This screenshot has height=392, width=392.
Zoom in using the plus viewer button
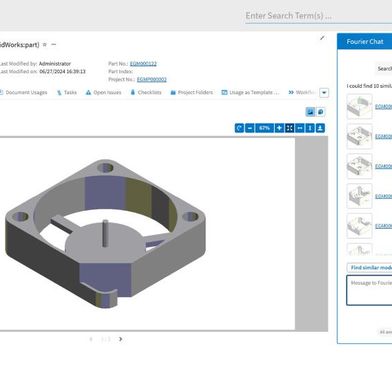(x=279, y=128)
